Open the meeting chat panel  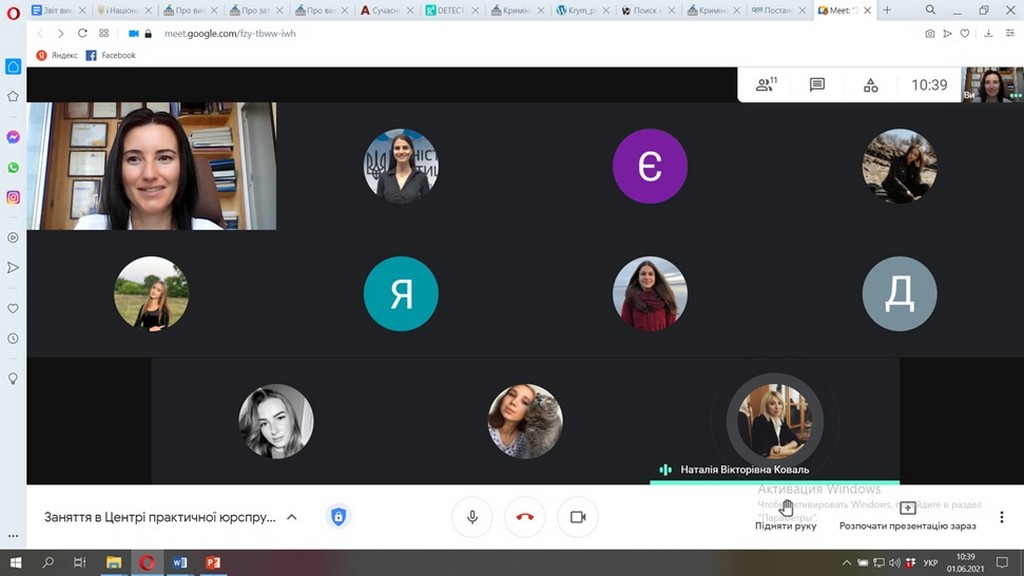click(x=817, y=85)
